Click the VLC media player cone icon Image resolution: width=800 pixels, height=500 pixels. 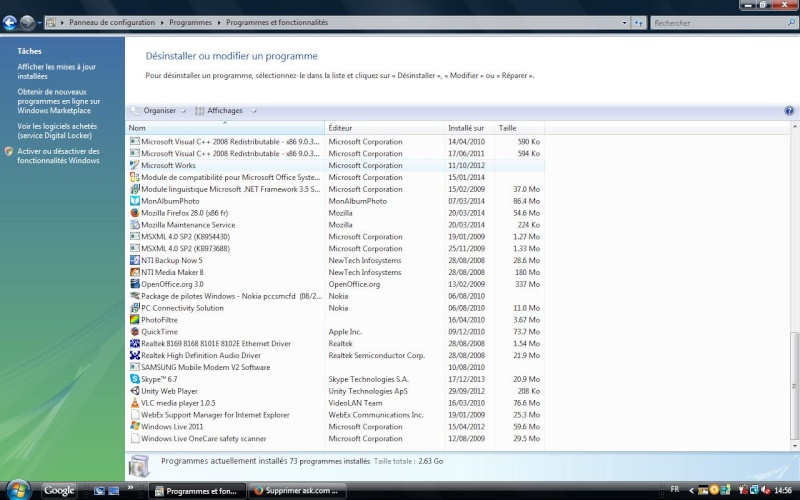pos(135,403)
